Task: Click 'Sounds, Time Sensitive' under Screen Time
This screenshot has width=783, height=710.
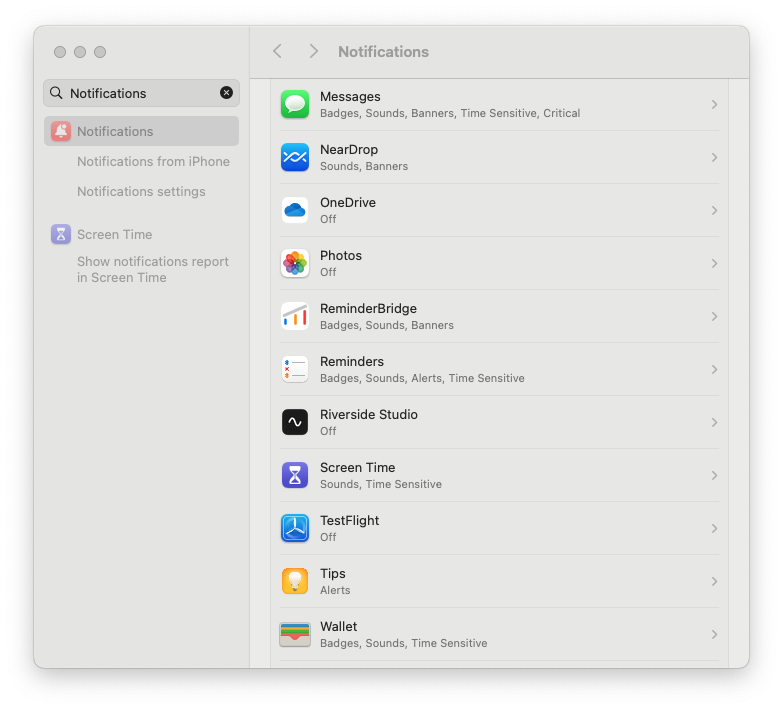Action: coord(381,484)
